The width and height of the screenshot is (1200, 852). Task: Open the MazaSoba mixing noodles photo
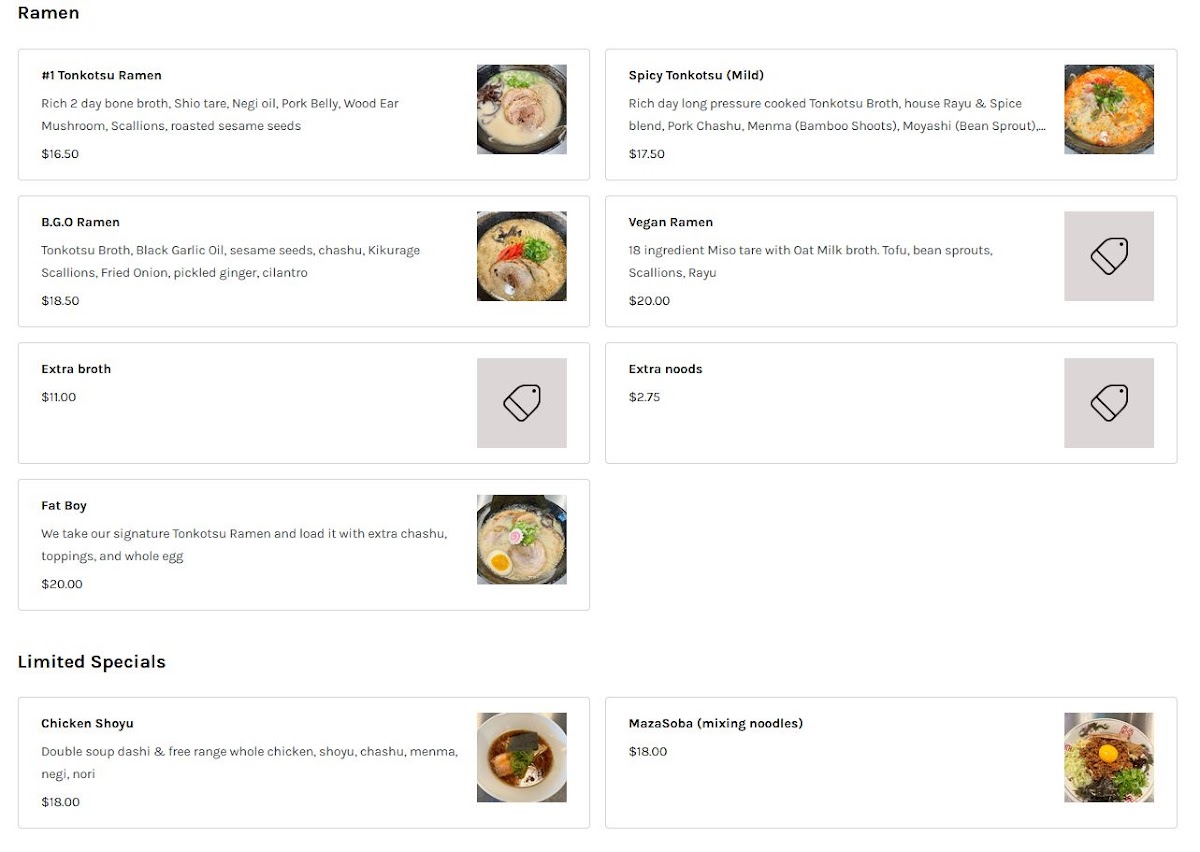click(1108, 757)
